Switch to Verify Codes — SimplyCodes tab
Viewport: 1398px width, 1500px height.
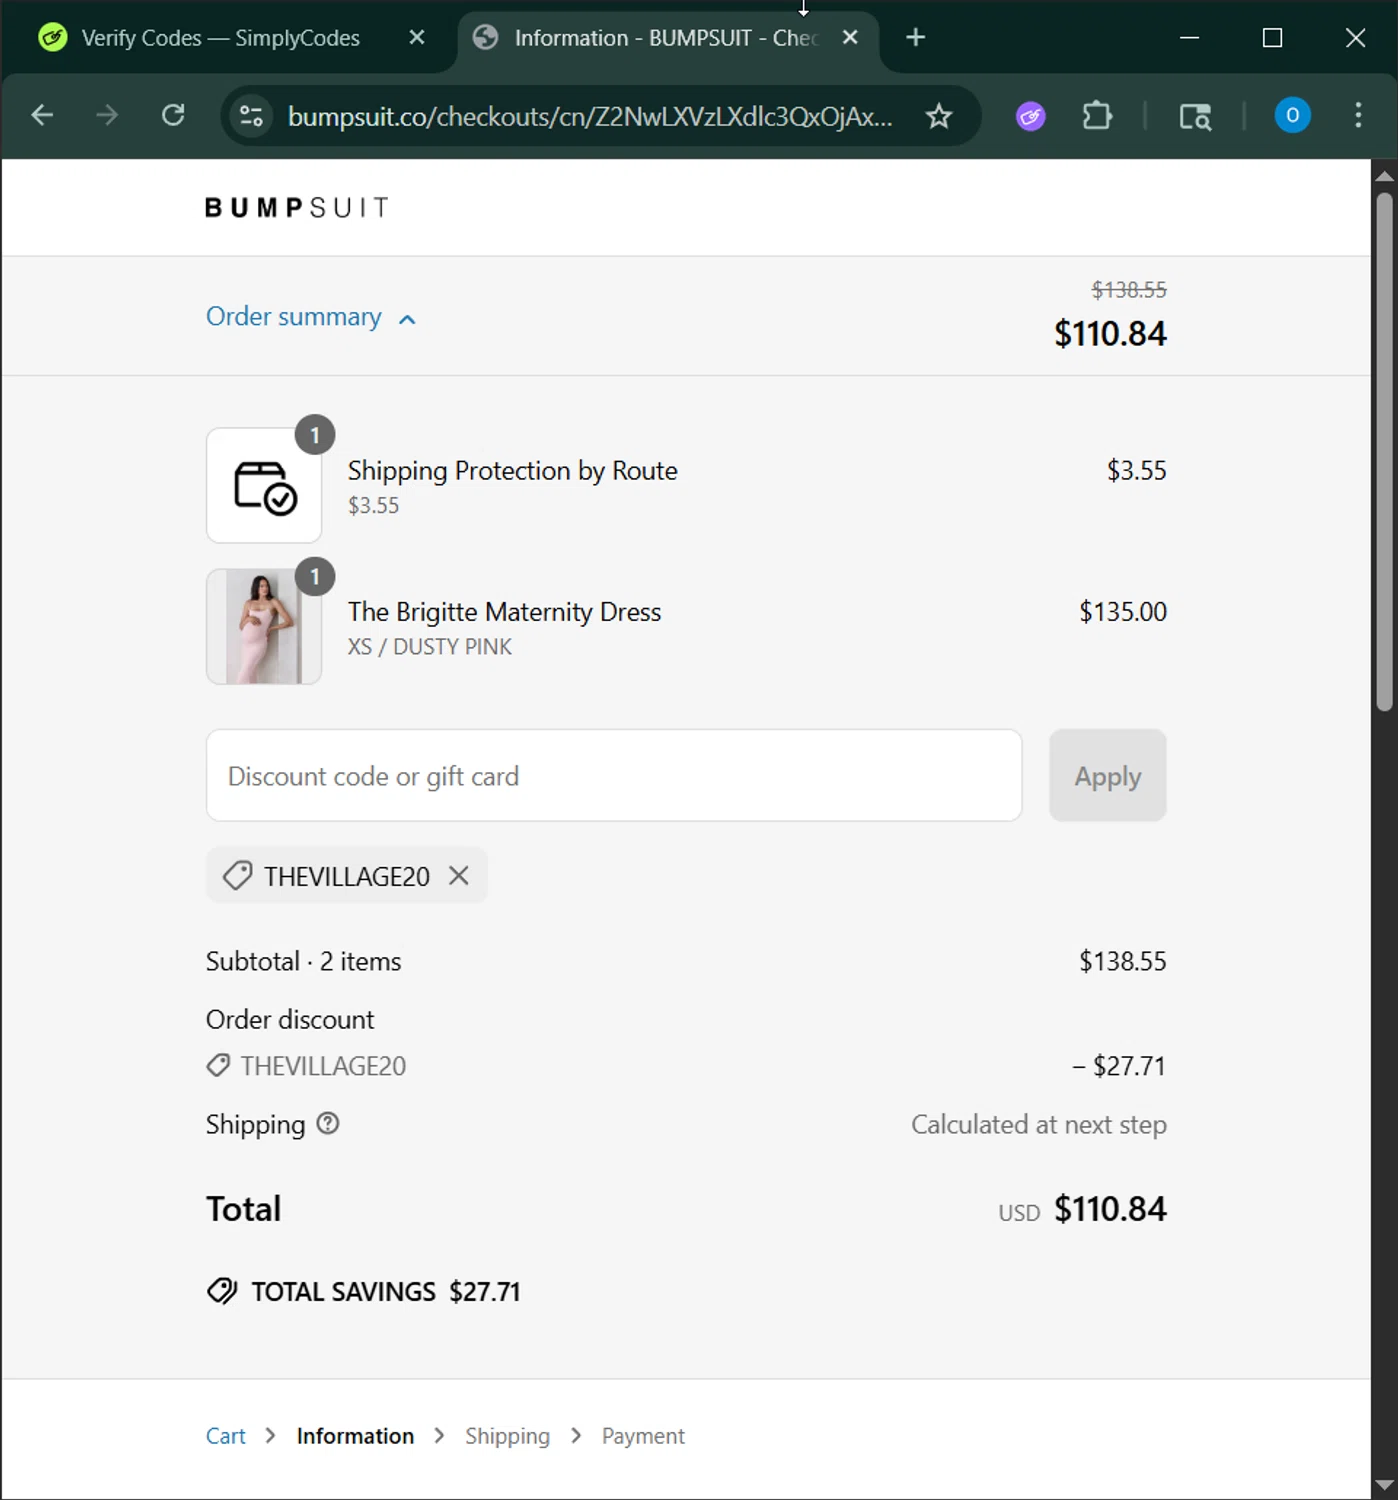[220, 38]
